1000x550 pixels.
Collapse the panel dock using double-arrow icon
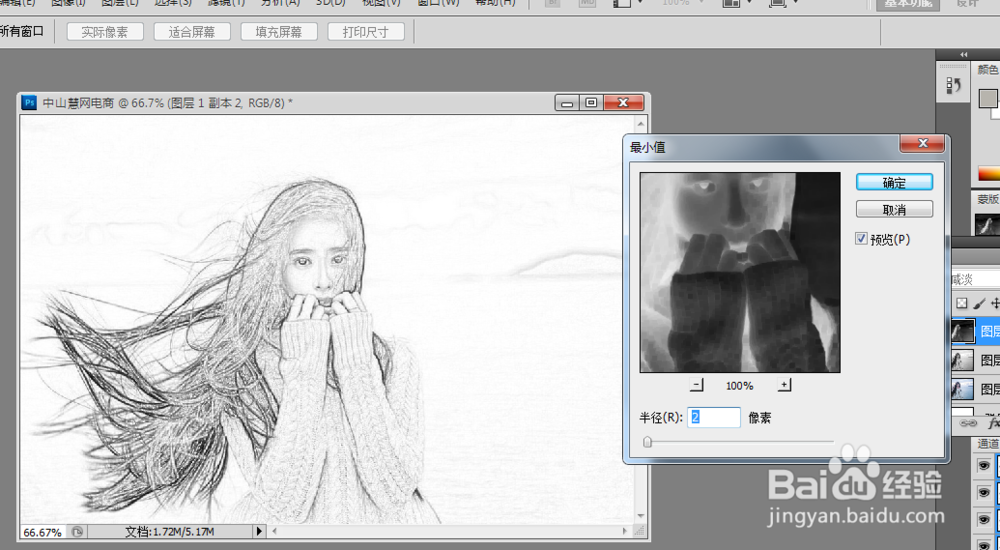click(963, 55)
